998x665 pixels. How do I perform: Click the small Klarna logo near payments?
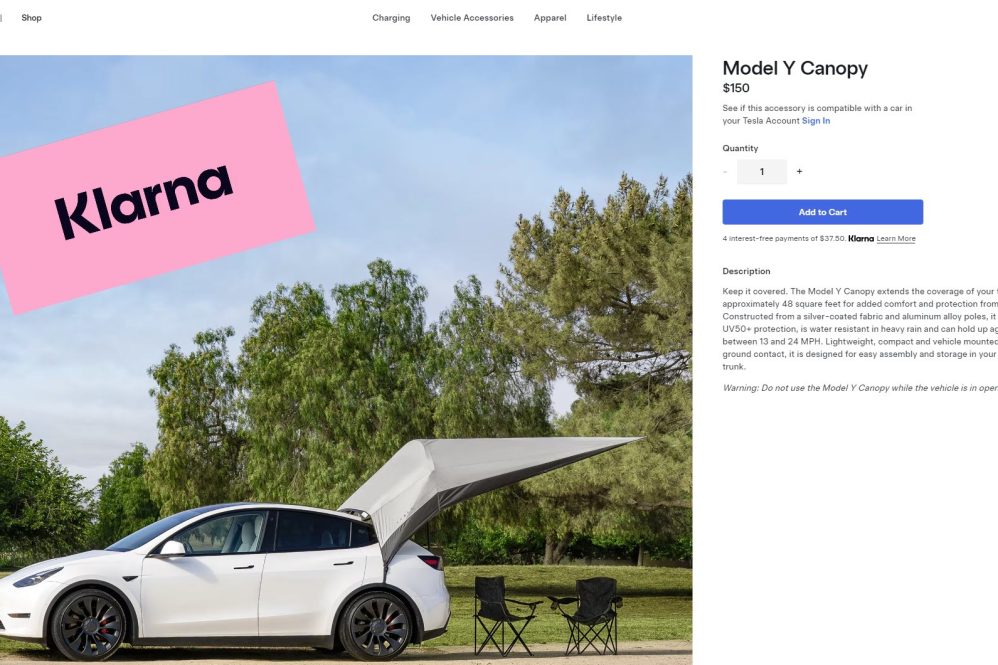pos(861,239)
